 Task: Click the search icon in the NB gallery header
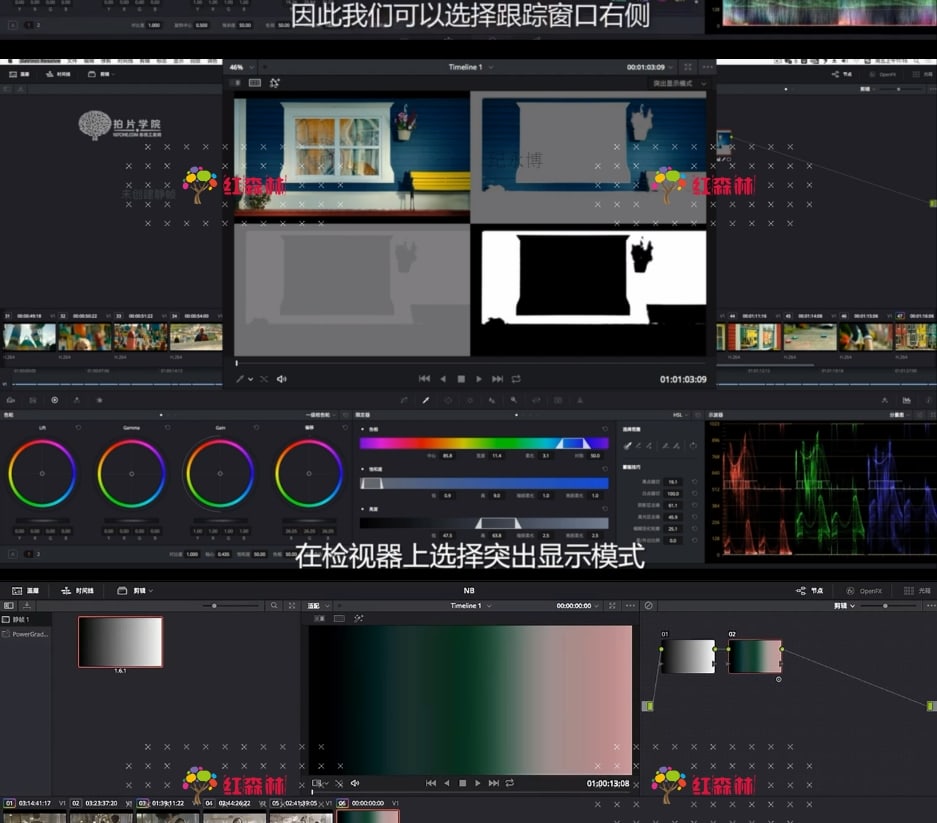(x=274, y=605)
